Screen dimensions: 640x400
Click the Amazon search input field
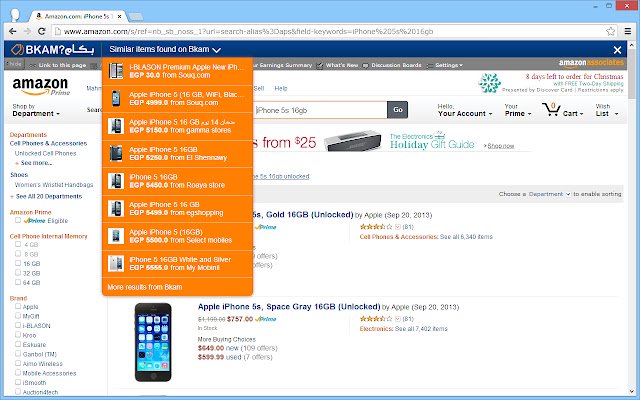320,110
